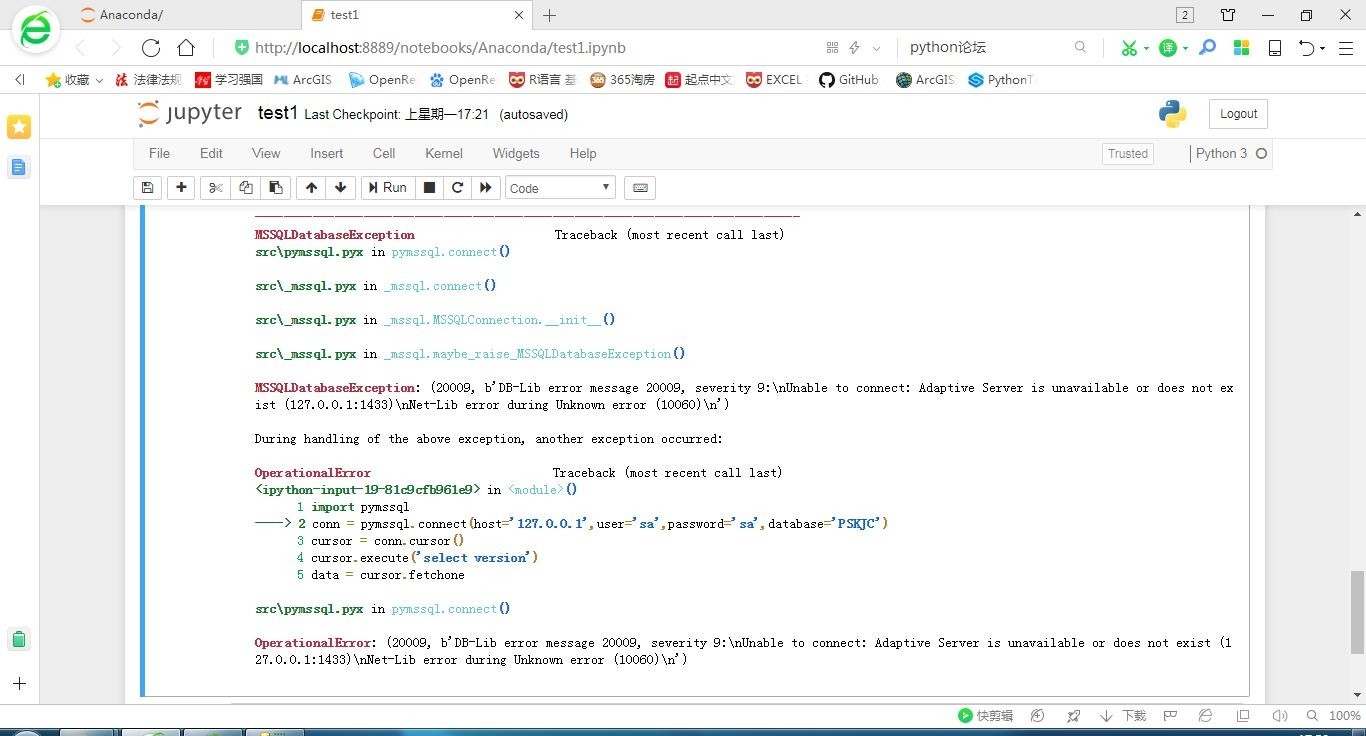Screen dimensions: 1366x736
Task: Save the notebook using the save icon
Action: 147,187
